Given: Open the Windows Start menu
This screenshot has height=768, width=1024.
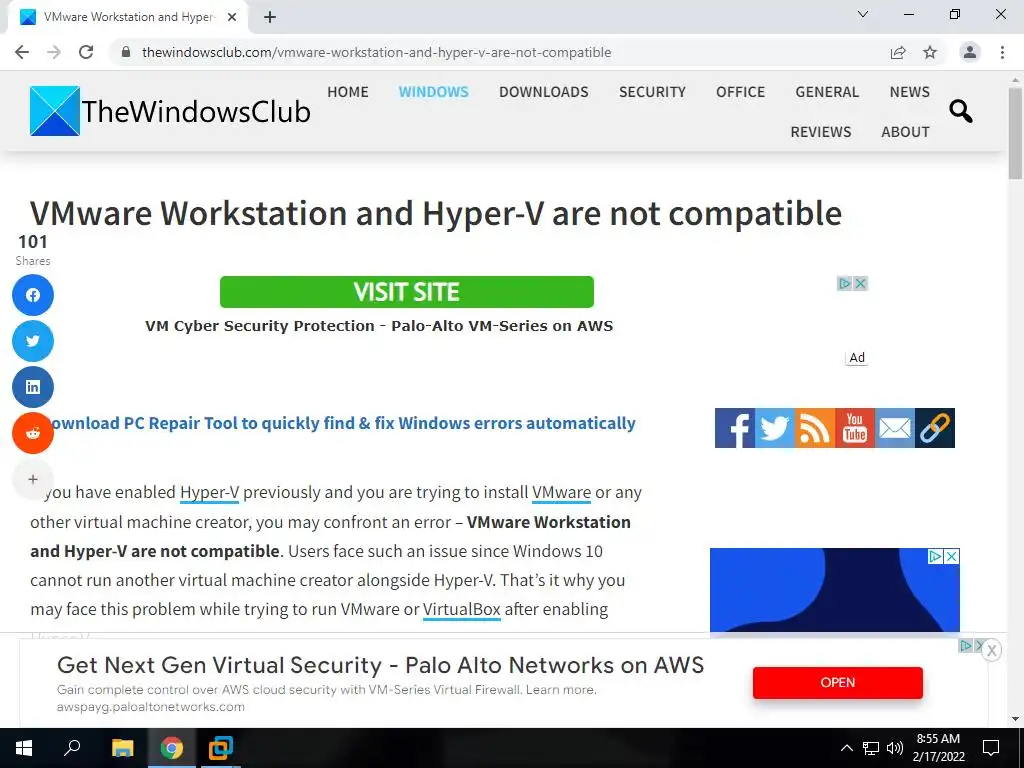Looking at the screenshot, I should (24, 748).
